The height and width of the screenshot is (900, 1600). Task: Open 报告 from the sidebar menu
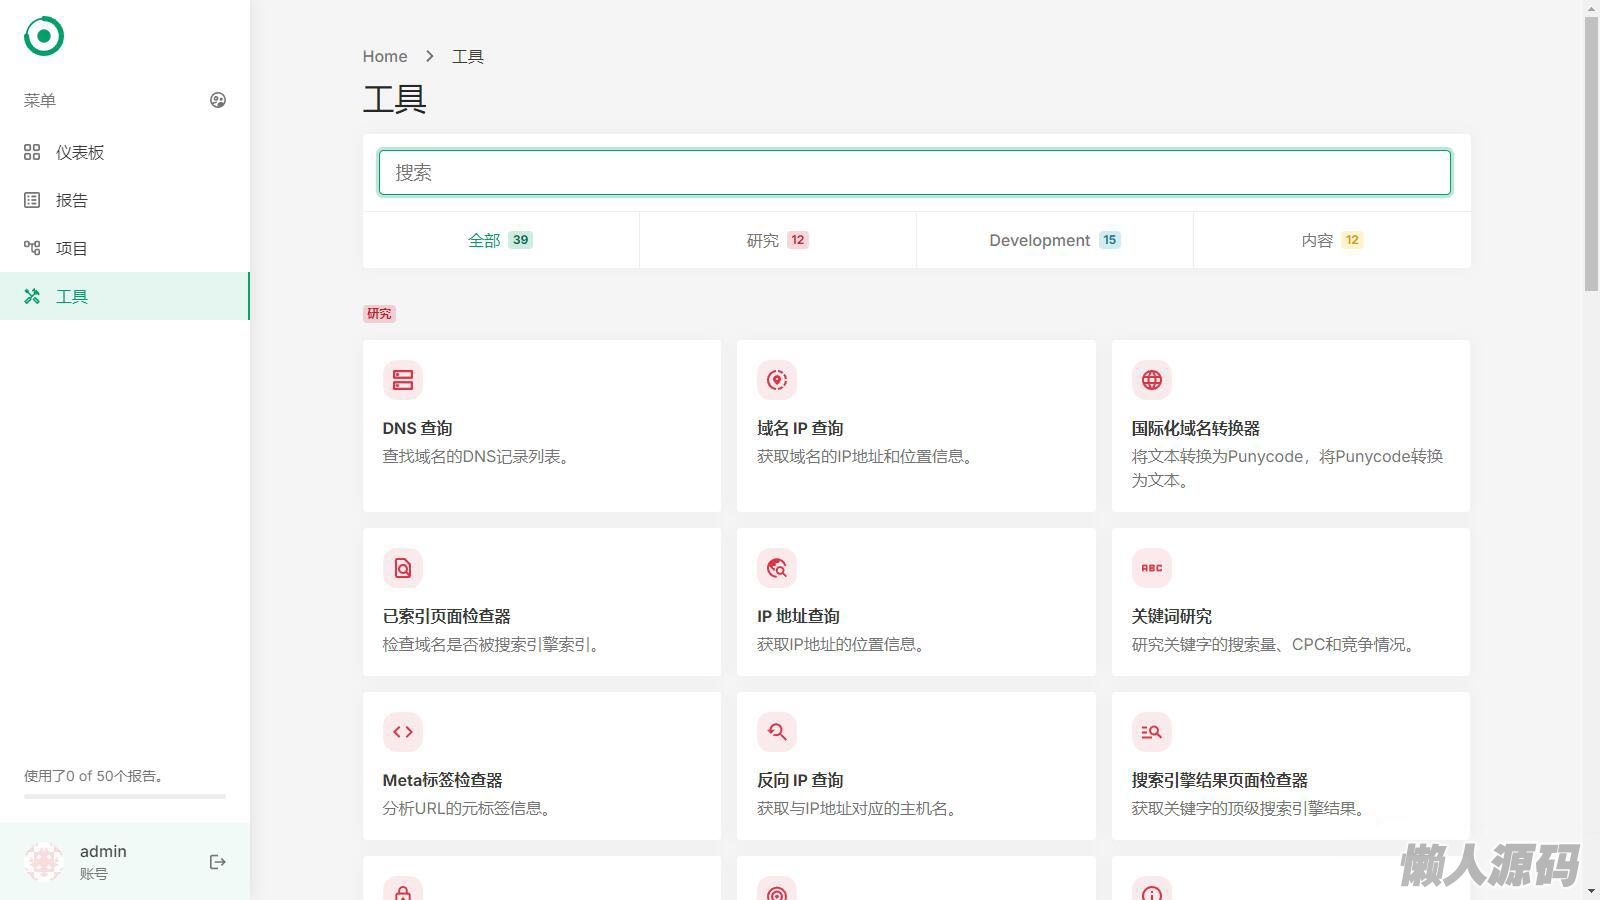(x=72, y=200)
